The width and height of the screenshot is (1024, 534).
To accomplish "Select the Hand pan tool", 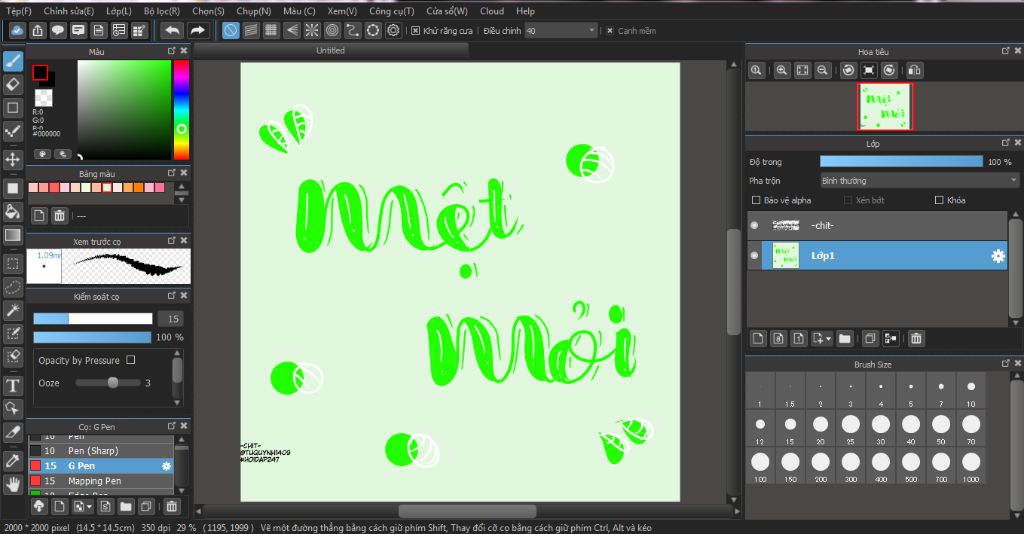I will tap(12, 484).
